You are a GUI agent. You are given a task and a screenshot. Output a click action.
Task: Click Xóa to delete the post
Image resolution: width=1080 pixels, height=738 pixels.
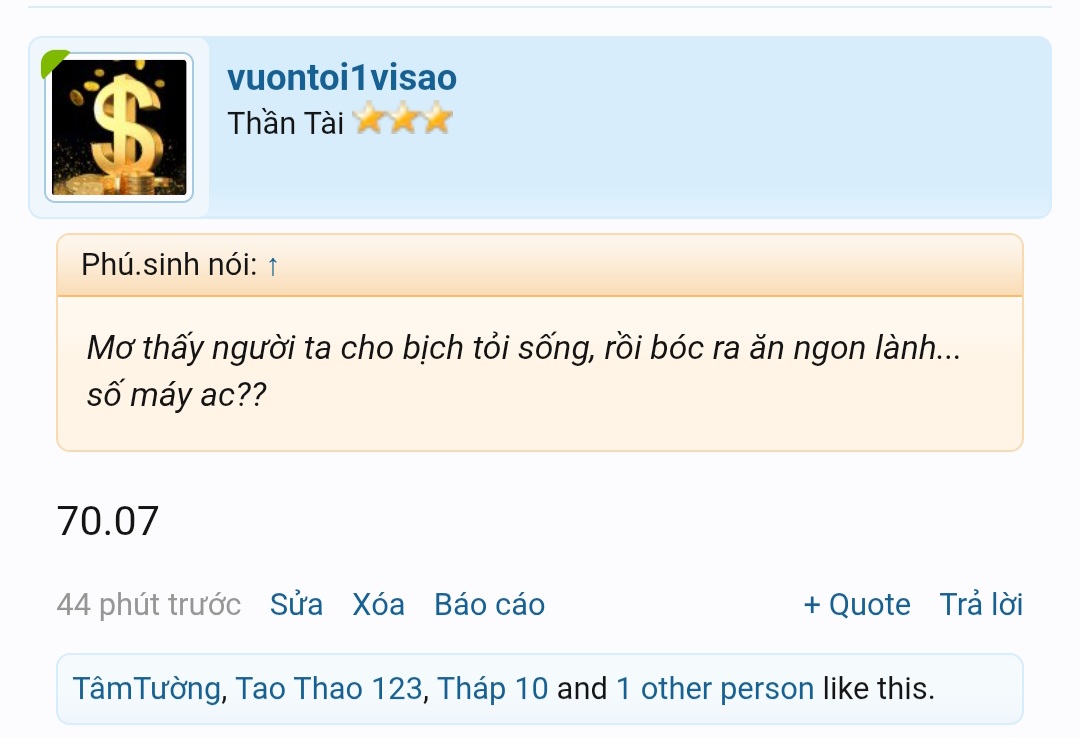(x=378, y=605)
